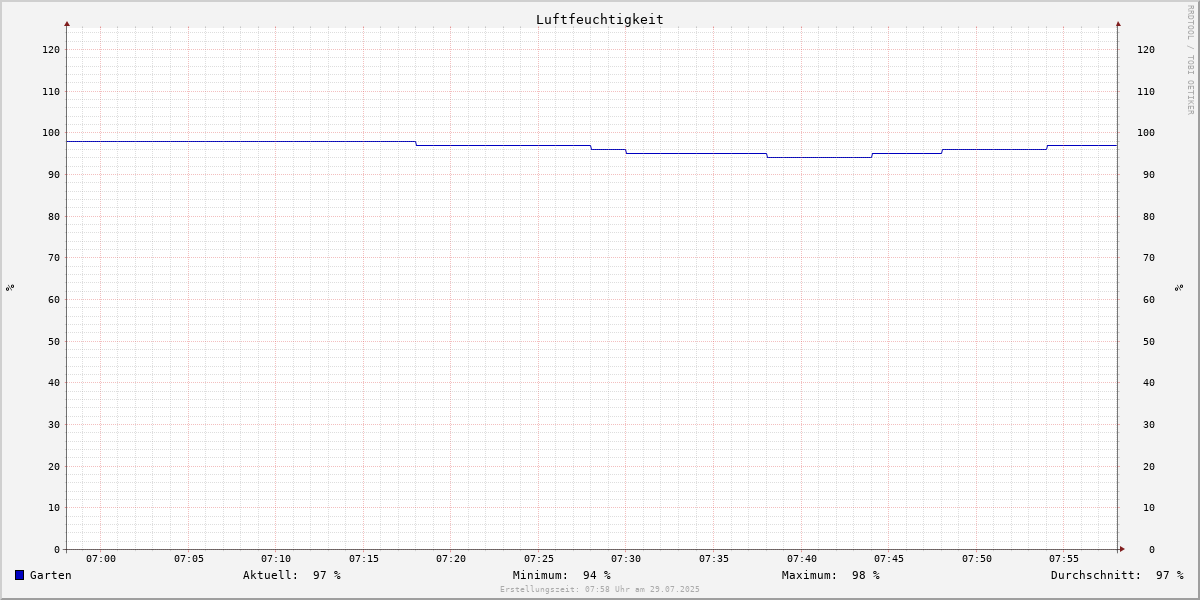Click the 07:15 time axis label
This screenshot has height=600, width=1200.
pos(364,559)
